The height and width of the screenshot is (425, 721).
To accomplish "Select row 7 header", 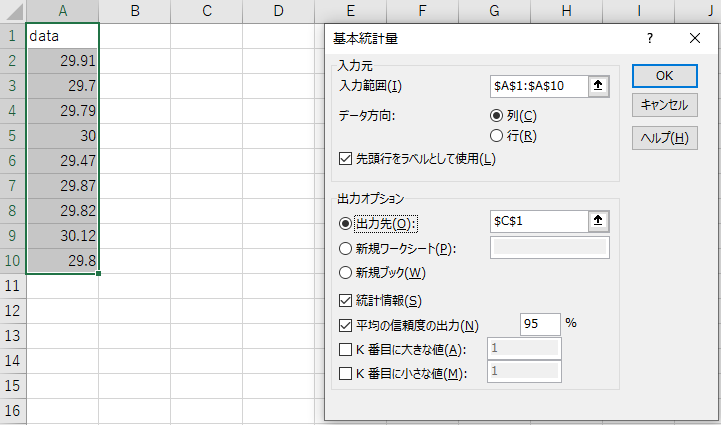I will pyautogui.click(x=12, y=186).
